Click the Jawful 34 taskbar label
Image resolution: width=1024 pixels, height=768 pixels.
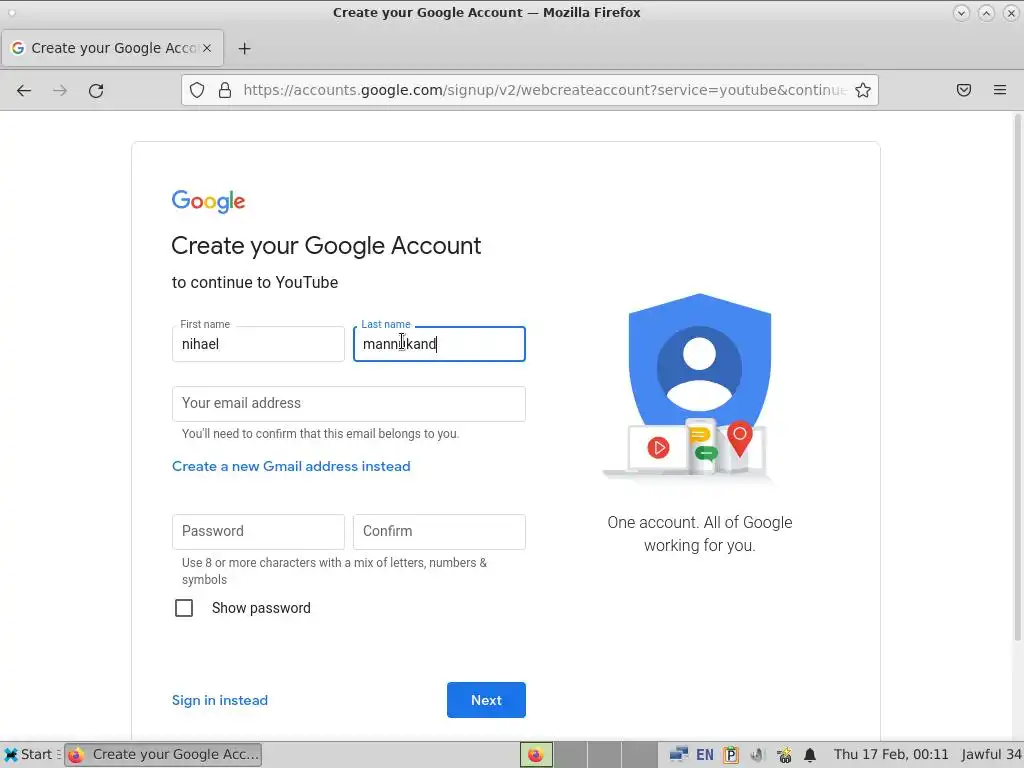pyautogui.click(x=991, y=755)
